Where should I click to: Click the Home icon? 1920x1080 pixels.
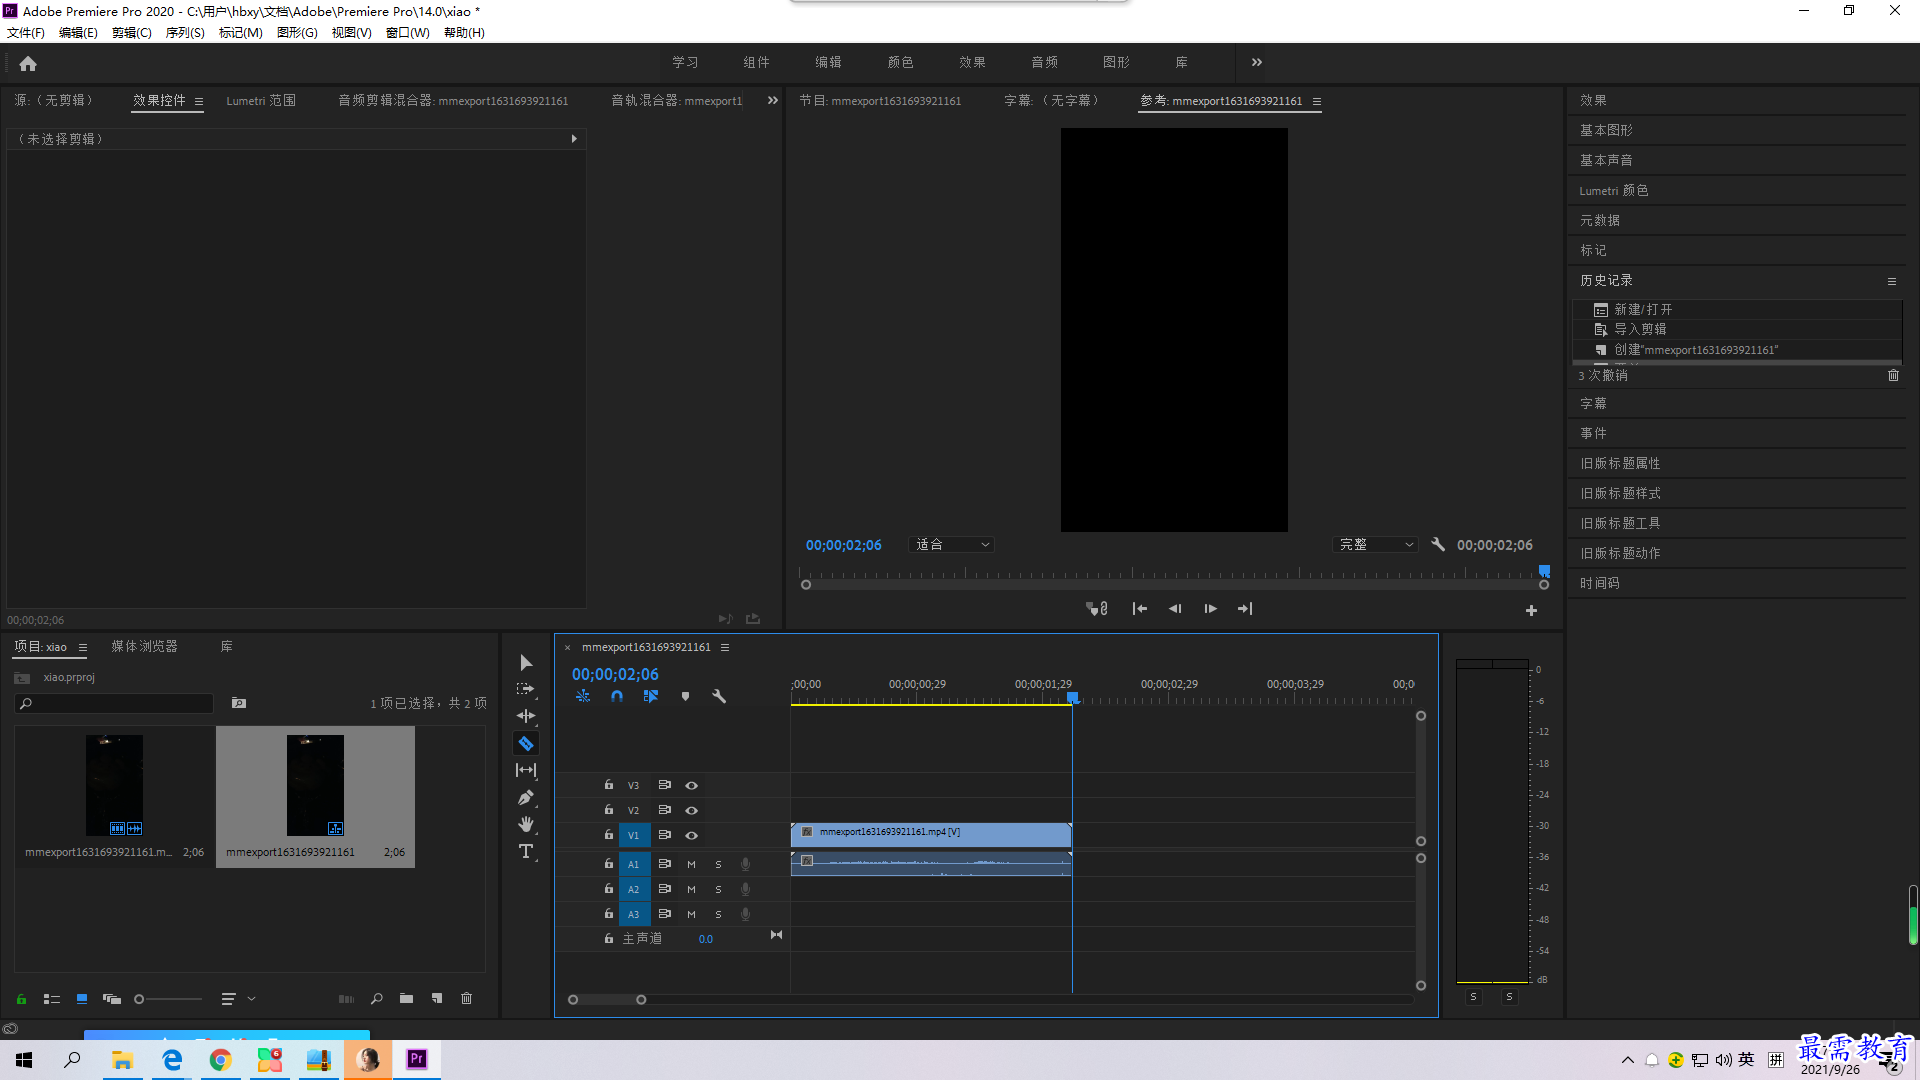pyautogui.click(x=28, y=63)
